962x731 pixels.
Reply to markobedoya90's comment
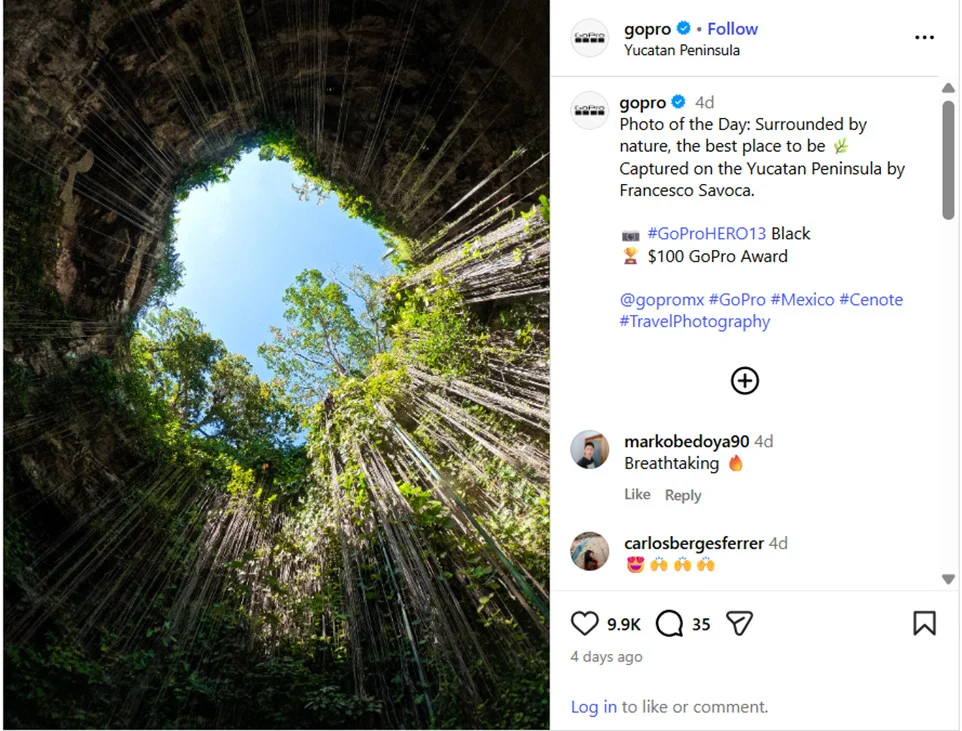(x=683, y=495)
